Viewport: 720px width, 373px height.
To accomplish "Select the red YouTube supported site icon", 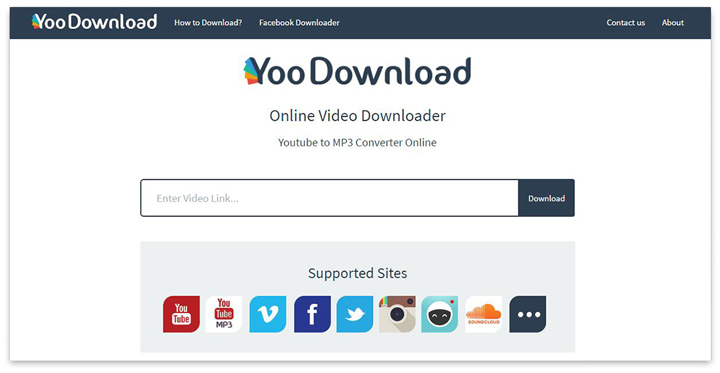I will (181, 314).
